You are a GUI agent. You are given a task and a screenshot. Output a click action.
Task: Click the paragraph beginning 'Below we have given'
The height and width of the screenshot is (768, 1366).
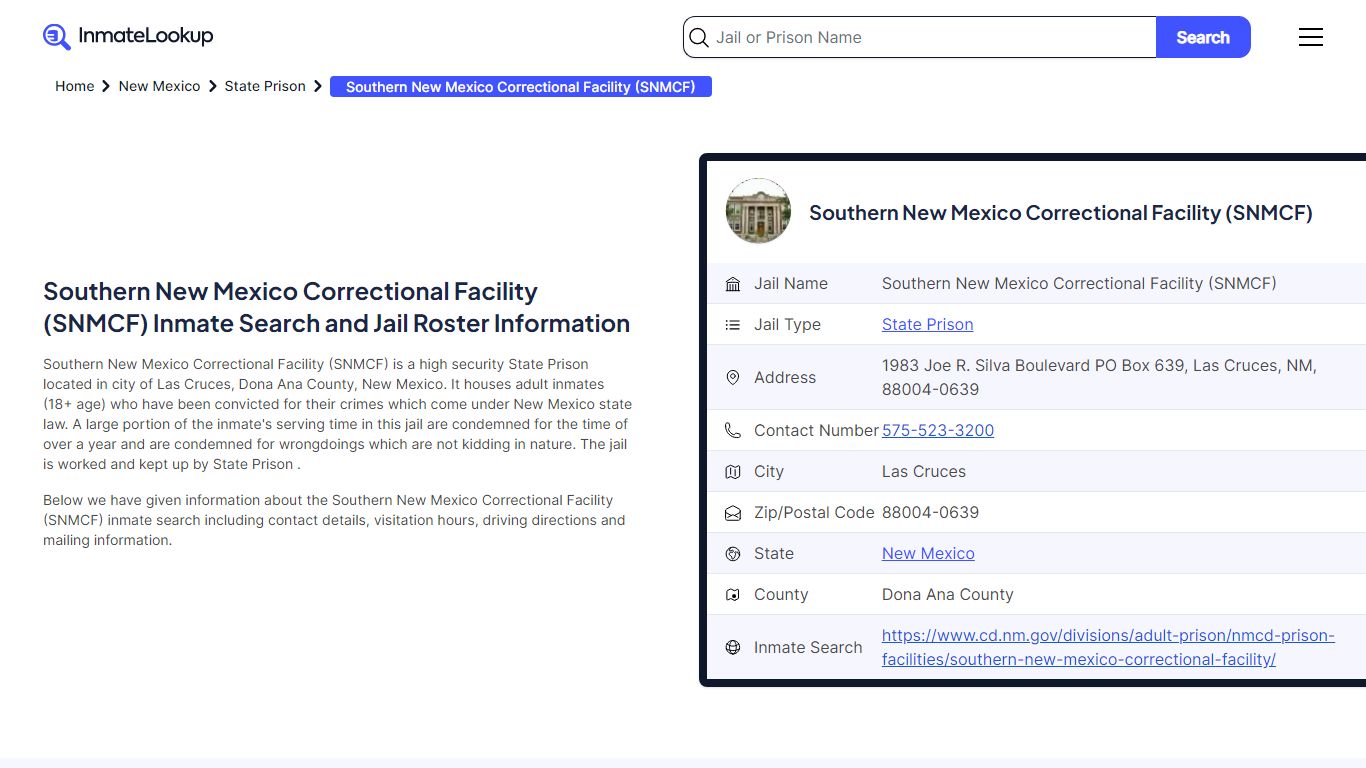tap(334, 520)
